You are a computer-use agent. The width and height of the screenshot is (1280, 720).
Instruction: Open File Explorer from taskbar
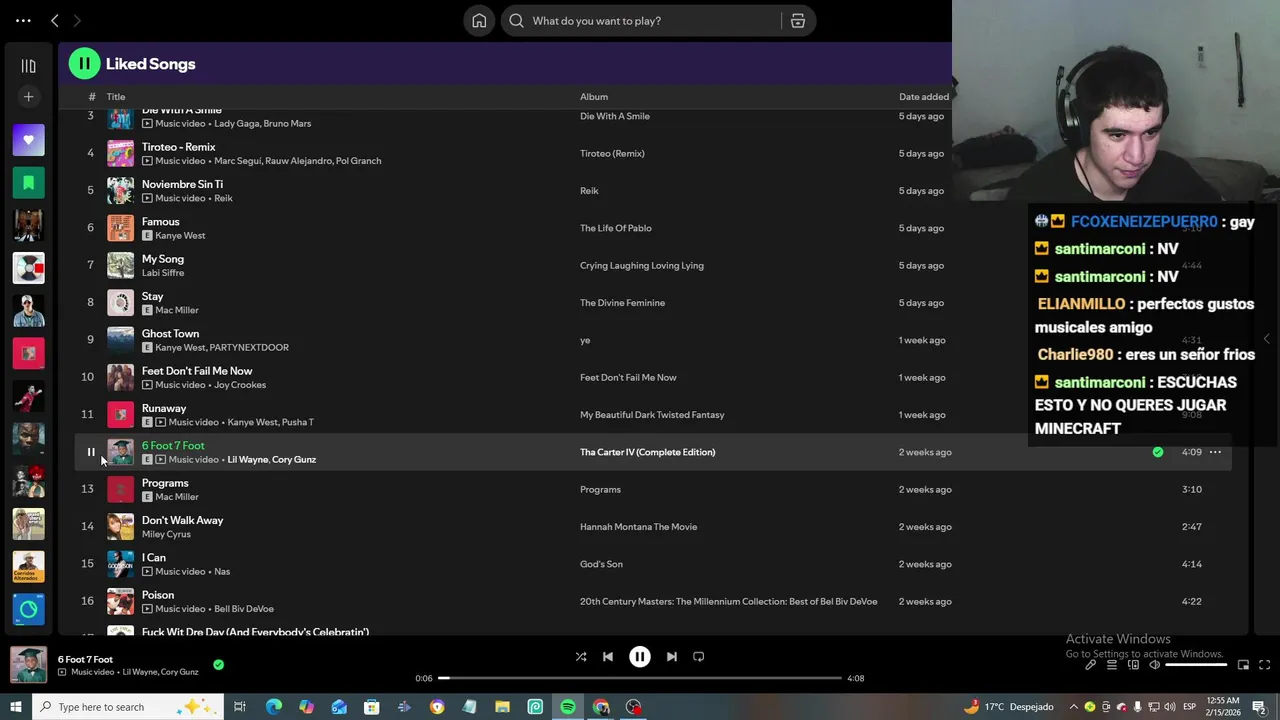502,707
